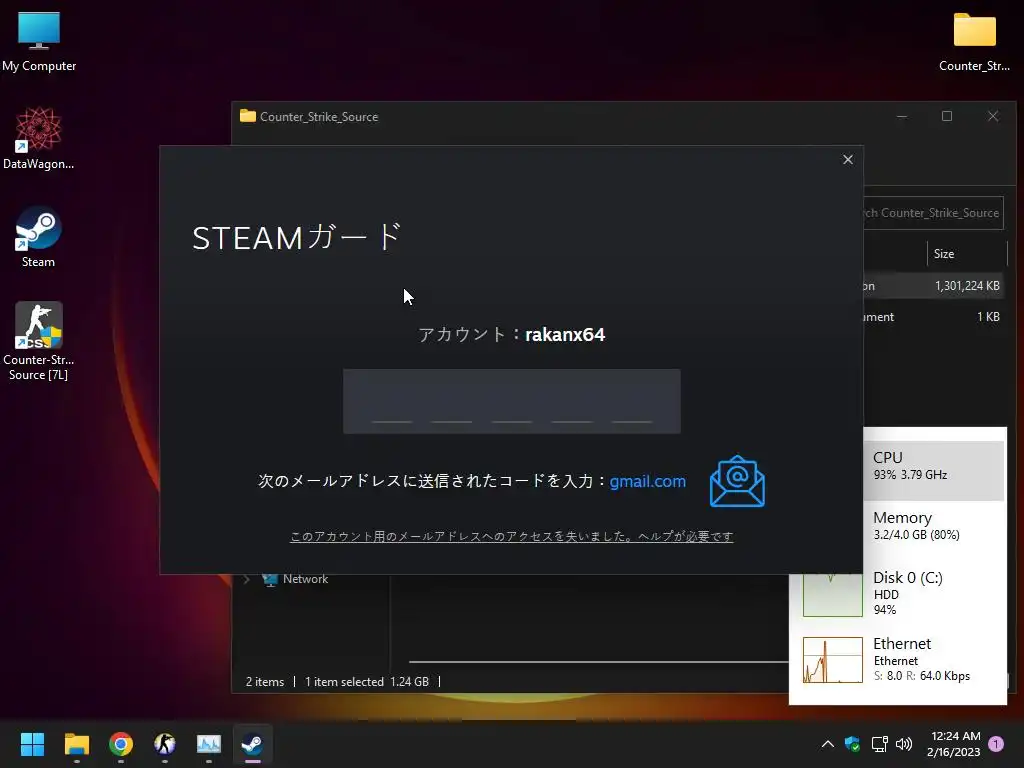The height and width of the screenshot is (768, 1024).
Task: Click the account name rakanx64
Action: pos(565,334)
